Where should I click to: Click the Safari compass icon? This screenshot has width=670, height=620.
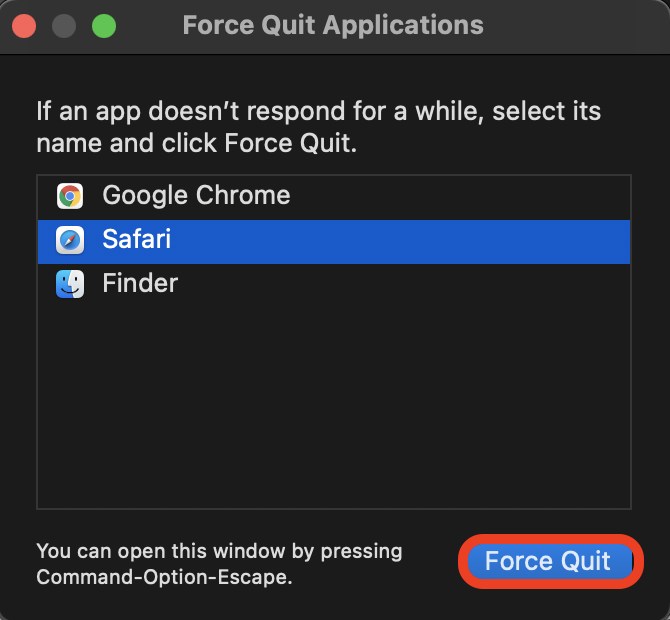pyautogui.click(x=70, y=240)
